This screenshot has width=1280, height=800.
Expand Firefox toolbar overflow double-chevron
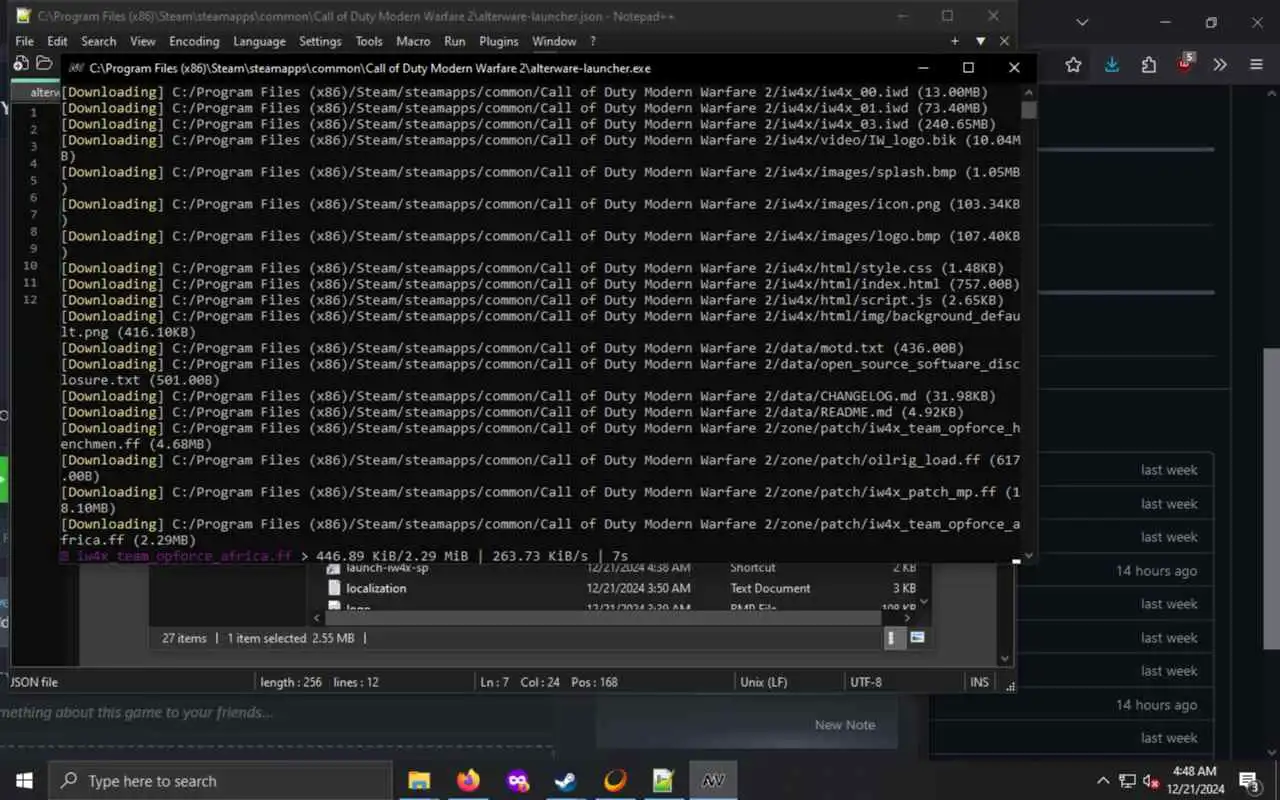click(1220, 65)
